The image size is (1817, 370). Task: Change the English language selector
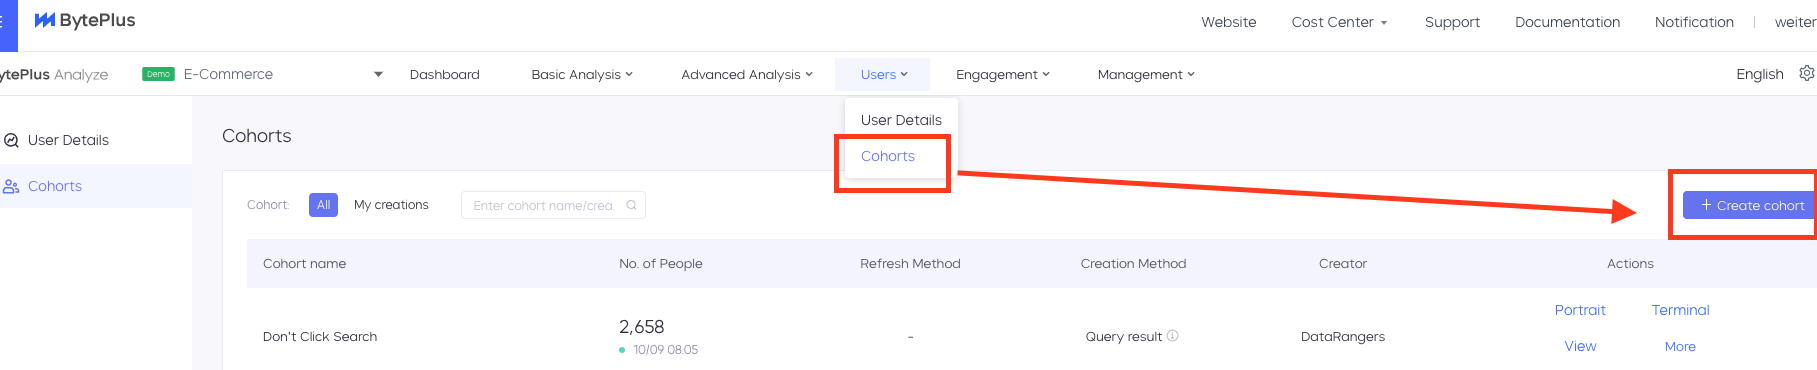point(1760,75)
